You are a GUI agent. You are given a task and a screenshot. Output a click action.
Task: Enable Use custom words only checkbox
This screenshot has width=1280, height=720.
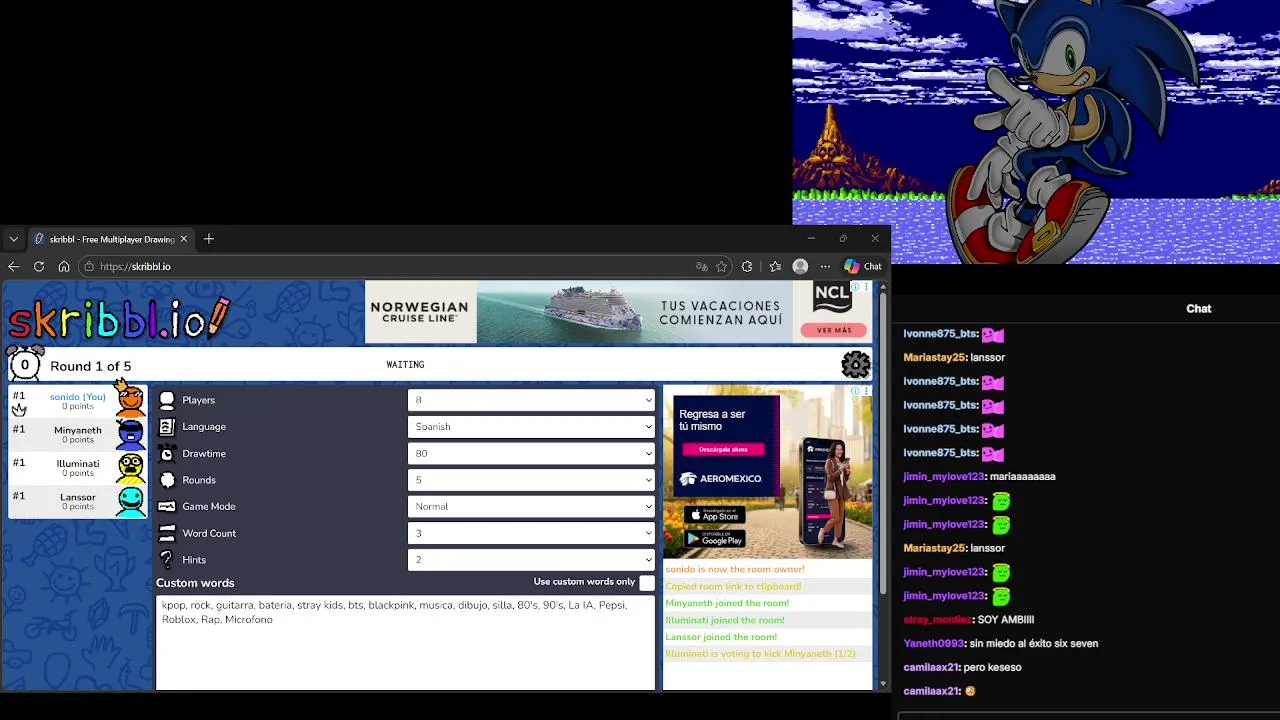[647, 582]
